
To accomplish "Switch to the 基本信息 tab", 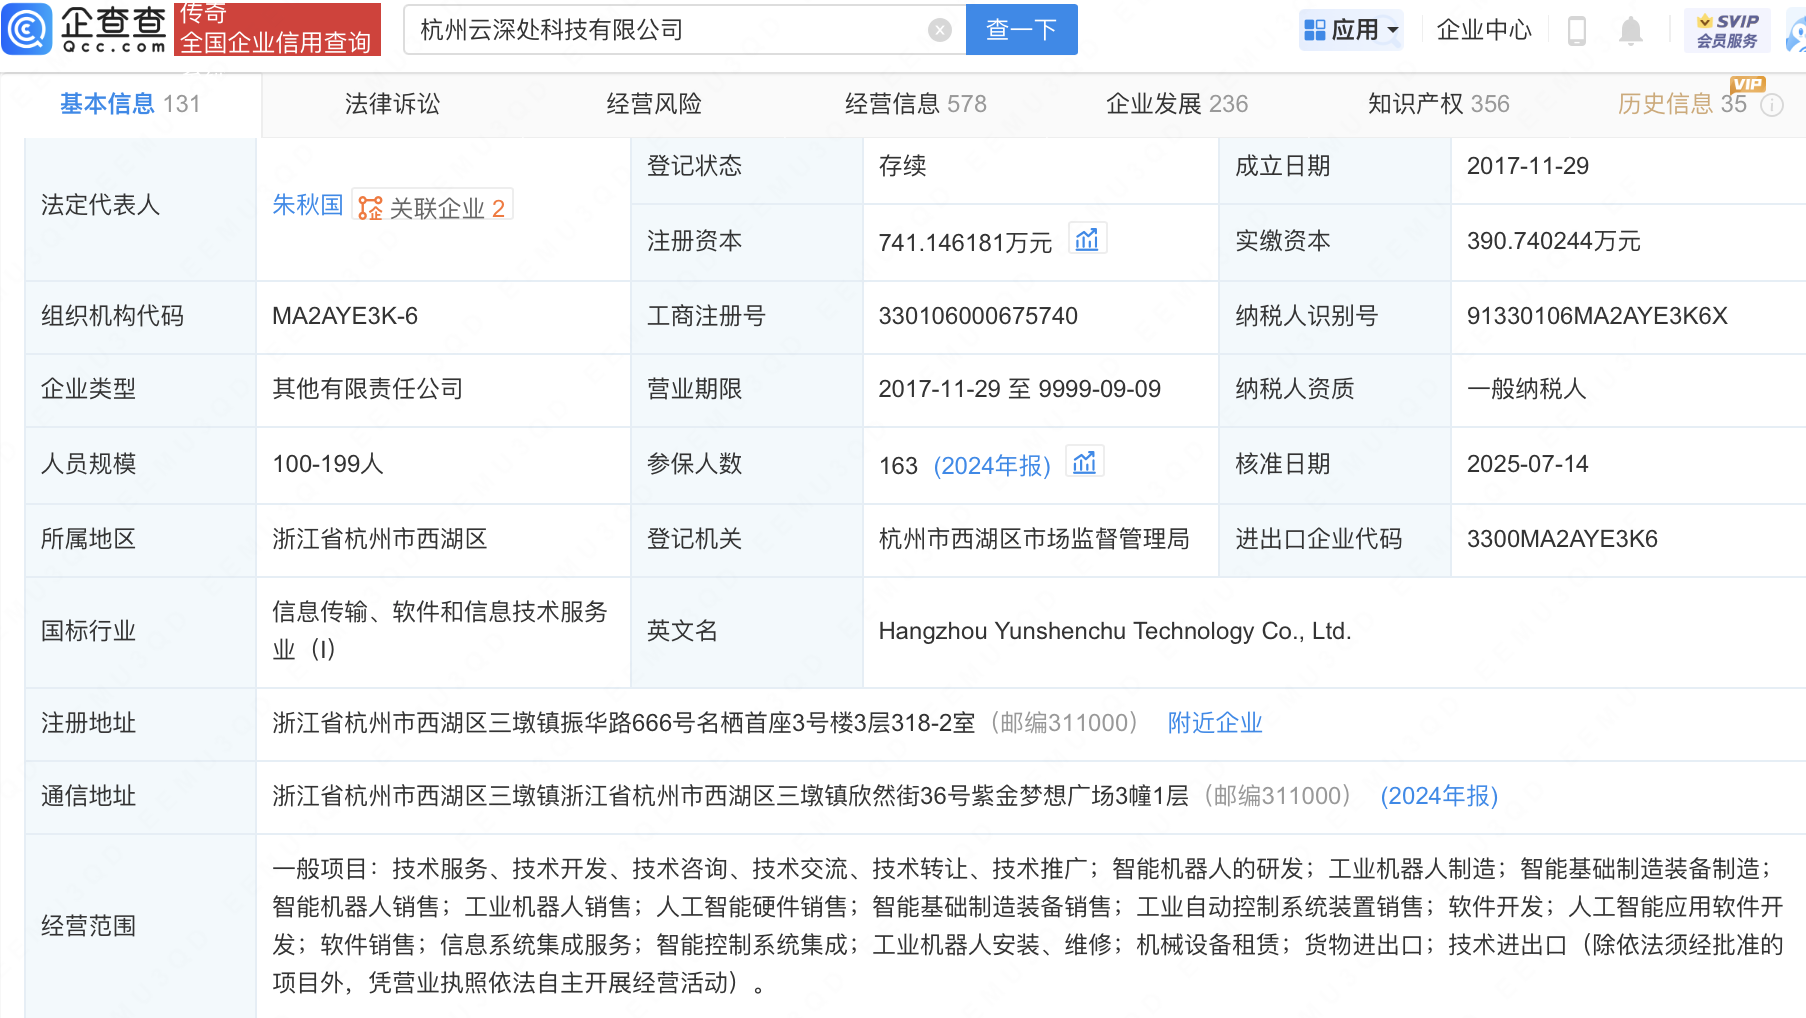I will (x=130, y=104).
